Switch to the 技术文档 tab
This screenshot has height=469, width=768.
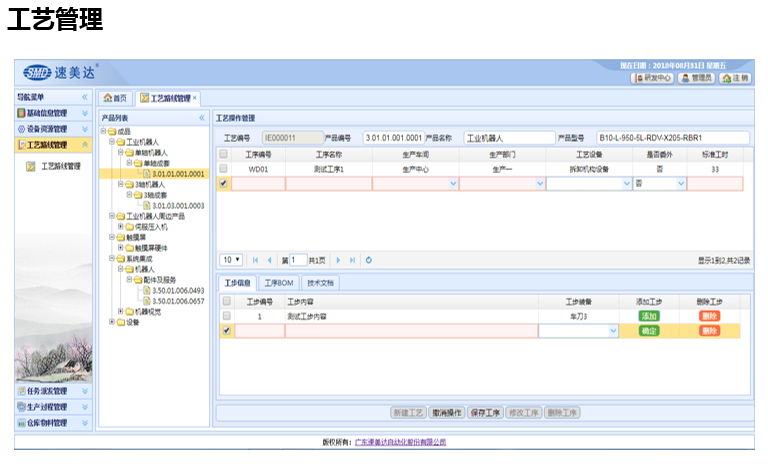pyautogui.click(x=322, y=284)
